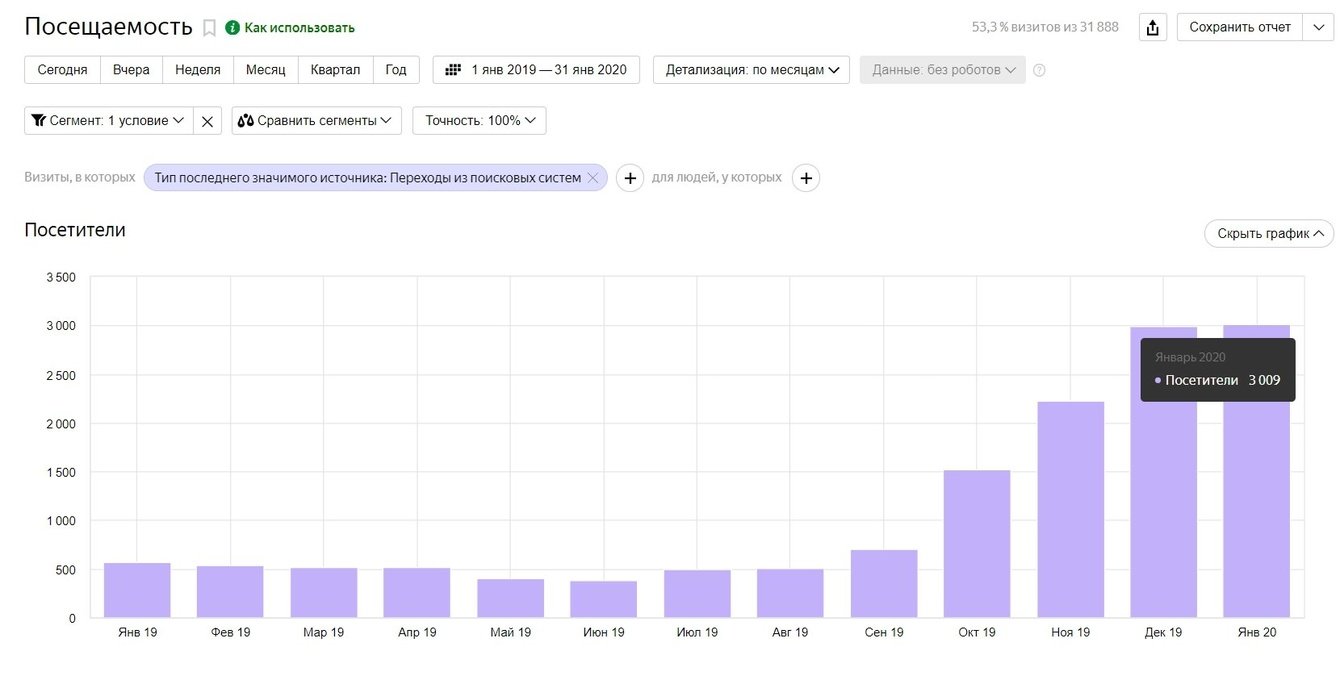Open the Точность: 100% dropdown

(479, 121)
